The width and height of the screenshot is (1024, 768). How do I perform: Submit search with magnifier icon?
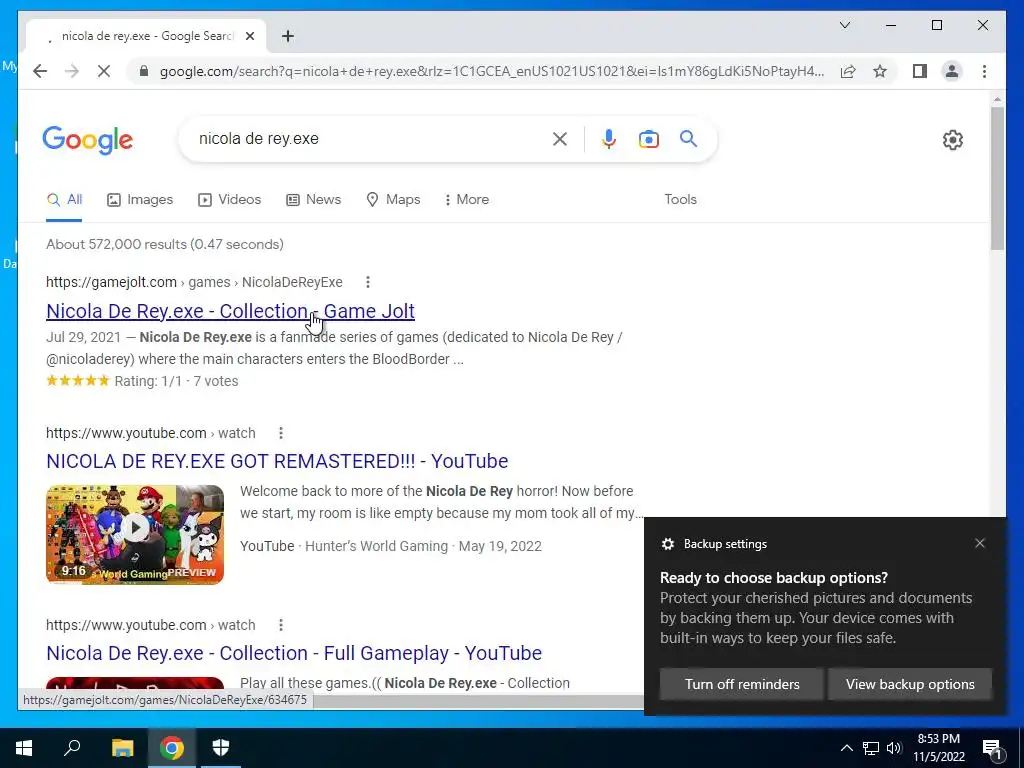688,138
